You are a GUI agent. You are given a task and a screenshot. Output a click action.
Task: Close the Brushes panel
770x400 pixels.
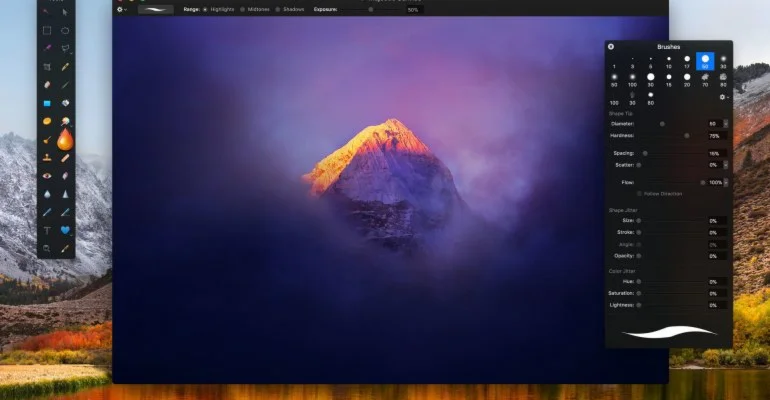click(611, 47)
